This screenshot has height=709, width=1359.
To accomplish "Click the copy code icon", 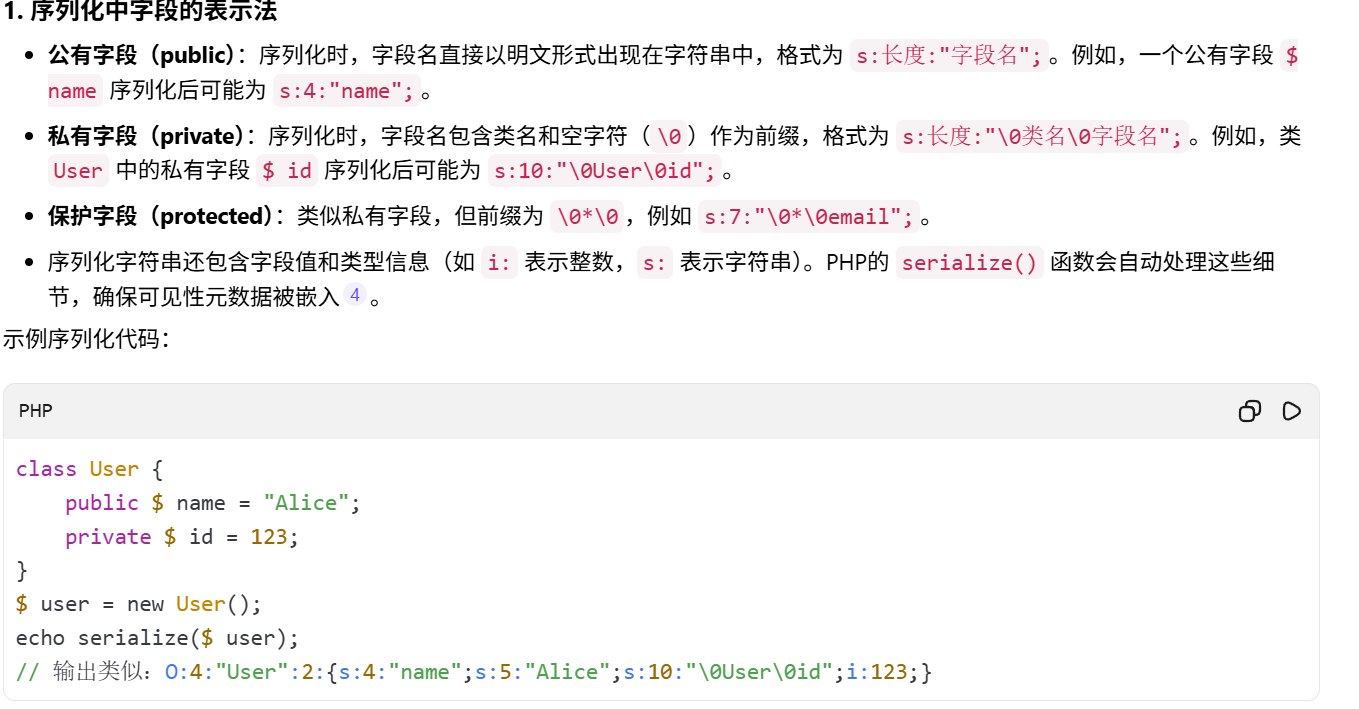I will [x=1249, y=411].
